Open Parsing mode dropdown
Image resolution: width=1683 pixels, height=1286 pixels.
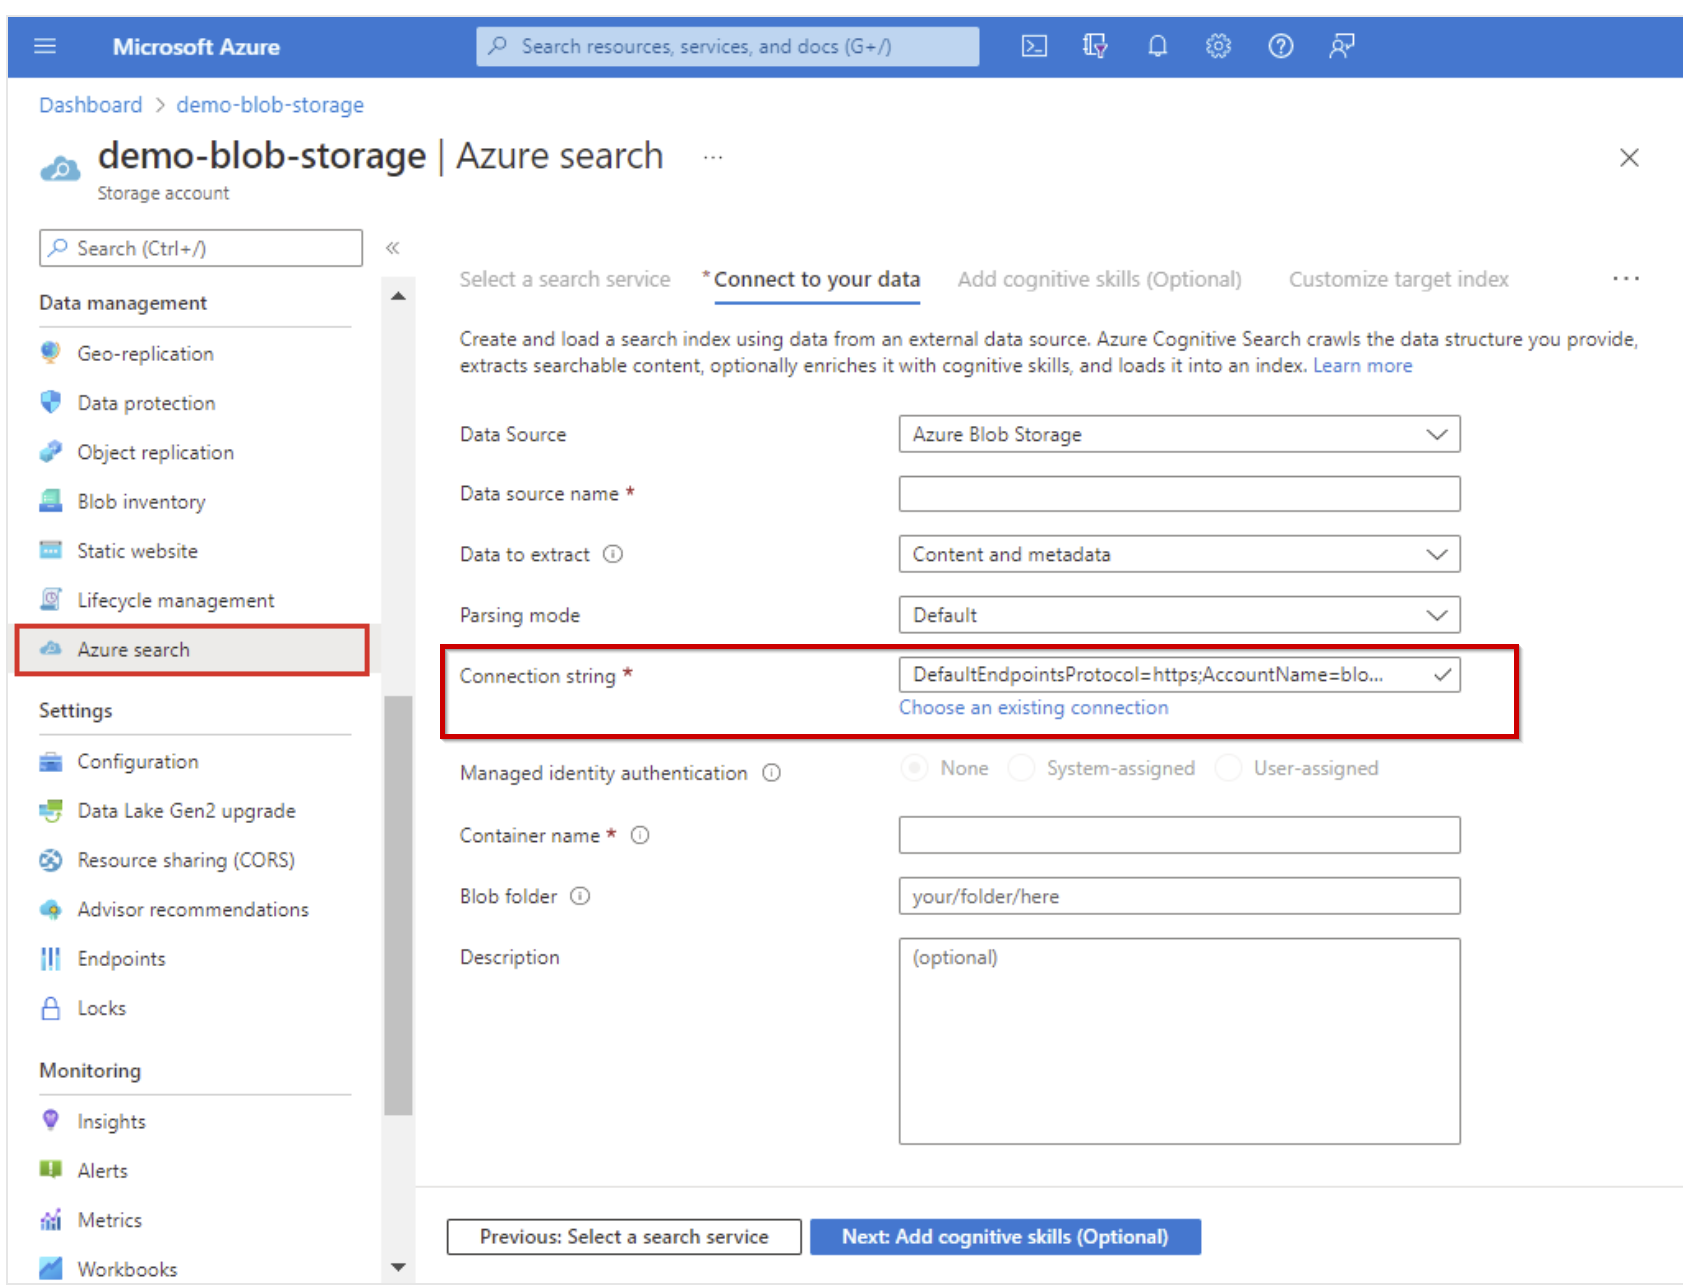pos(1179,615)
